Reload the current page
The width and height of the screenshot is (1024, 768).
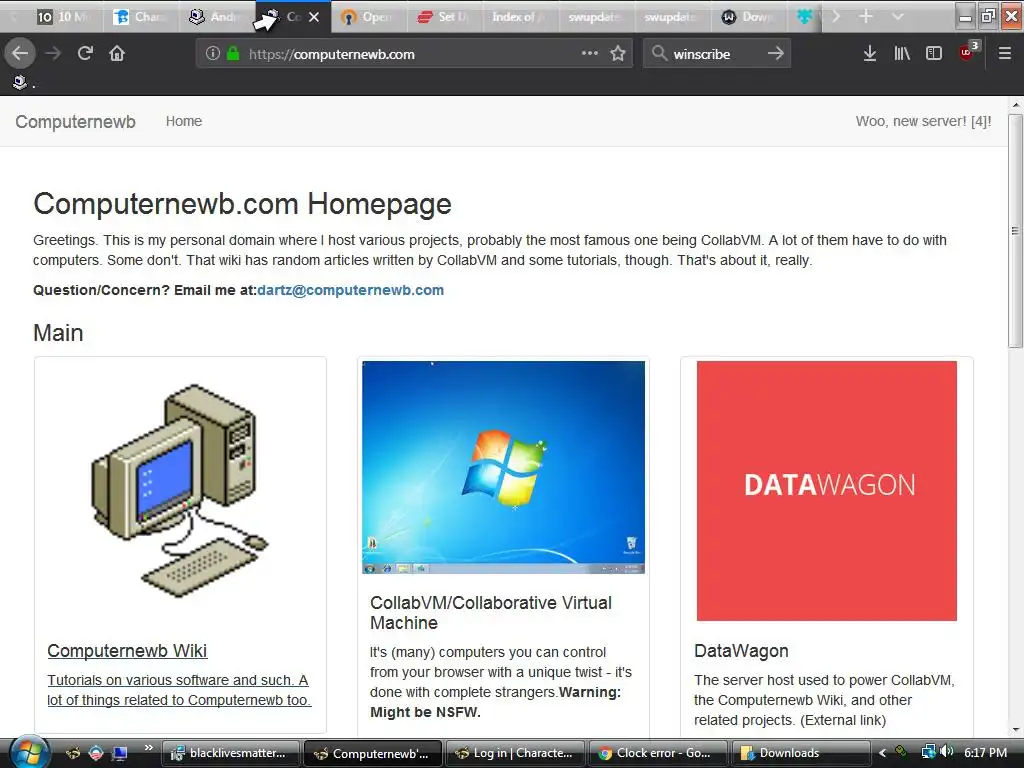coord(85,54)
